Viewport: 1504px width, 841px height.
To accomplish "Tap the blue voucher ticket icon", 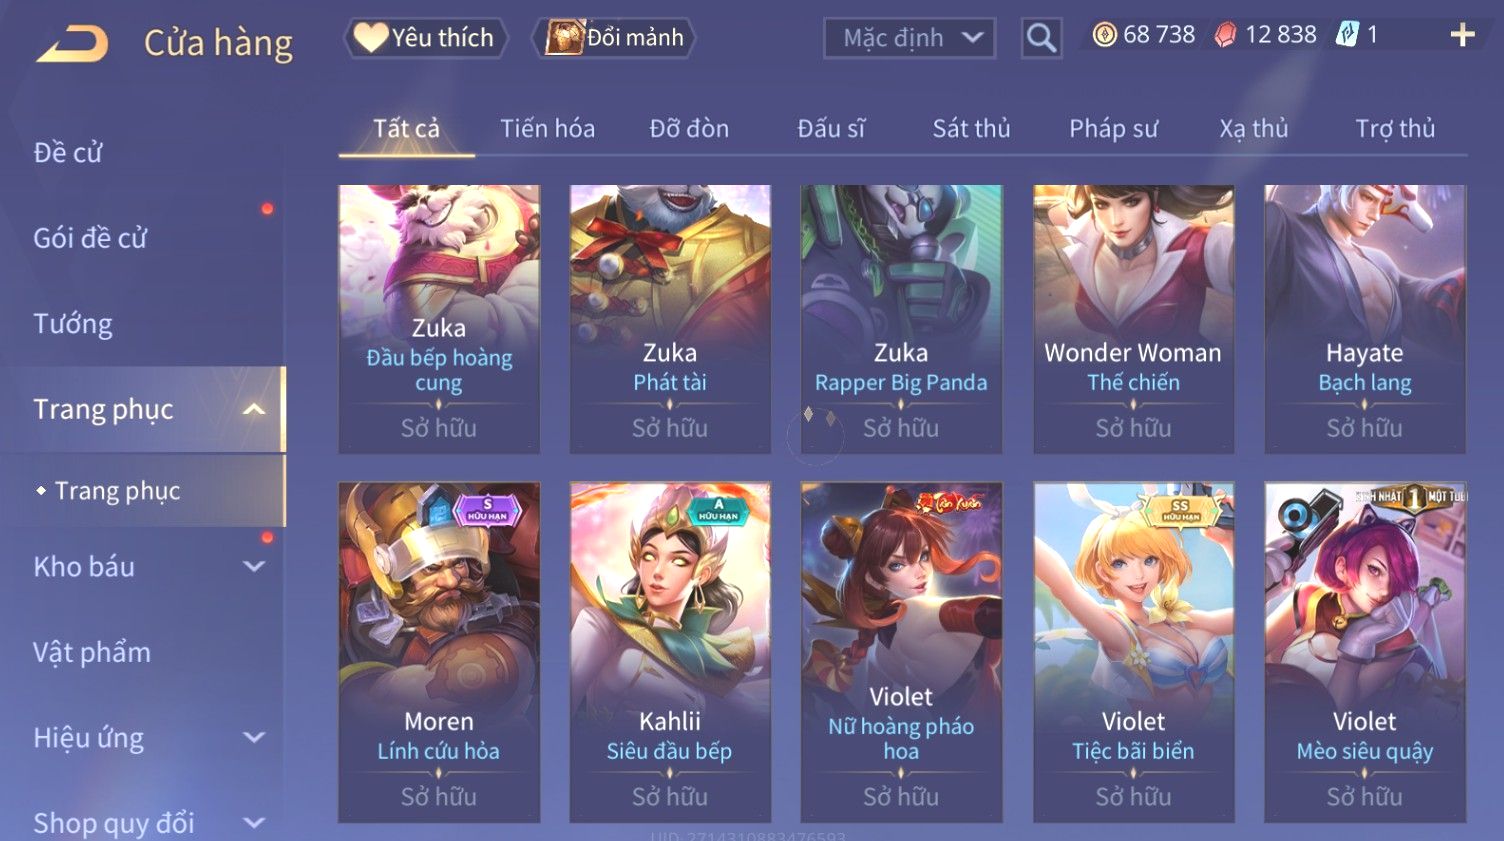I will pos(1348,35).
